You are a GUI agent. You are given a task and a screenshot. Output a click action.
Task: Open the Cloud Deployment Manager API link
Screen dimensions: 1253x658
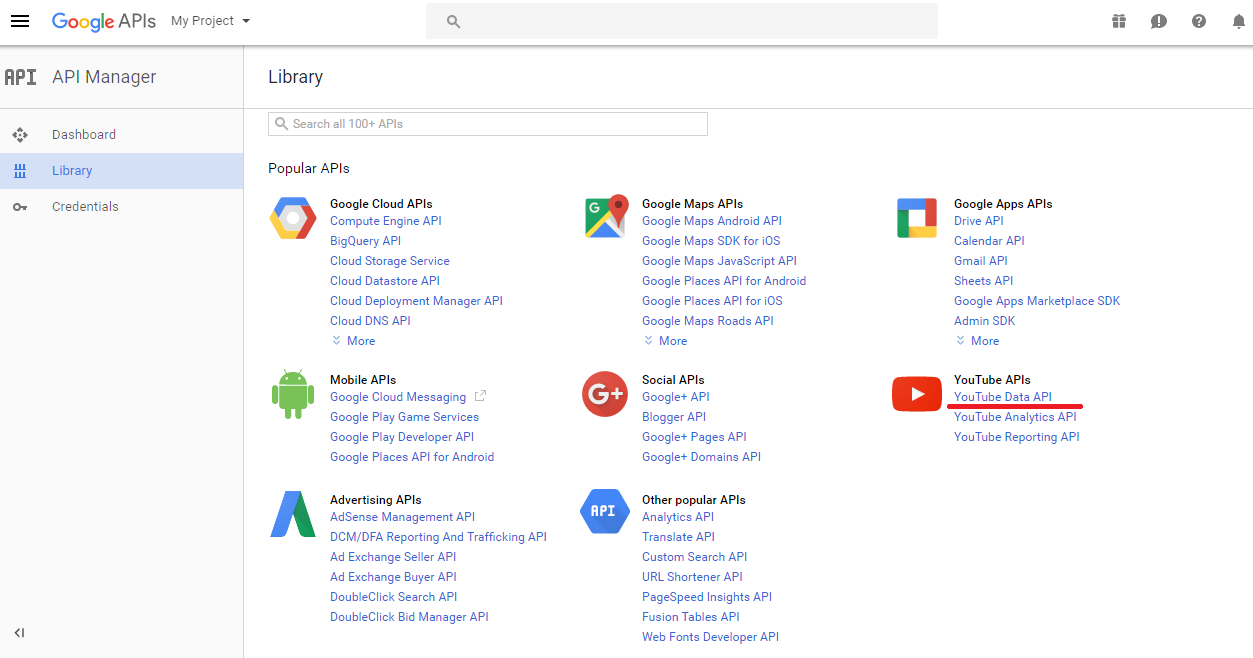click(x=417, y=301)
